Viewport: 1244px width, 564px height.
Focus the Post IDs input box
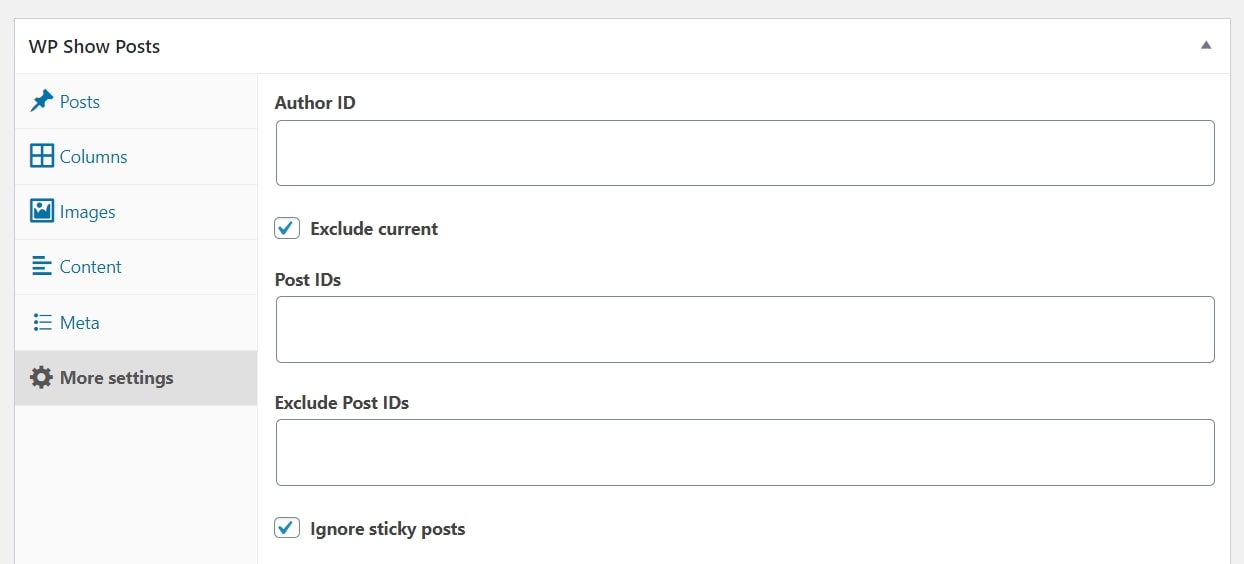(744, 329)
